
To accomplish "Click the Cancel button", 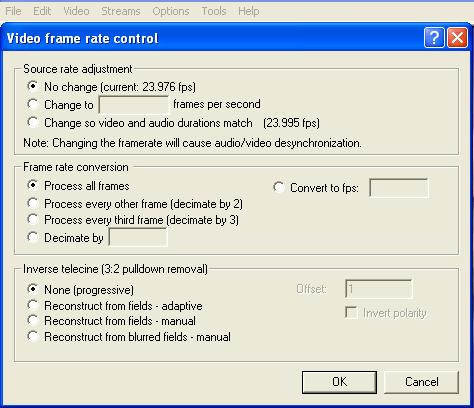I will coord(422,382).
